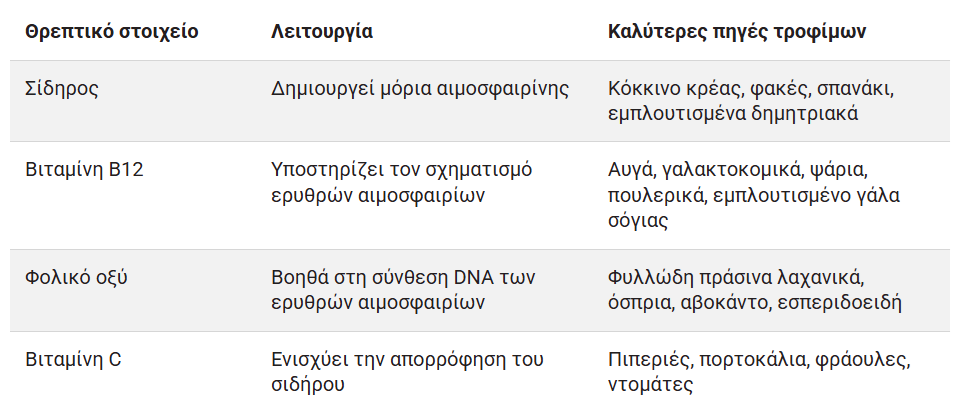Click the word 'σόγιας' in the B12 row
The height and width of the screenshot is (409, 960).
tap(637, 221)
